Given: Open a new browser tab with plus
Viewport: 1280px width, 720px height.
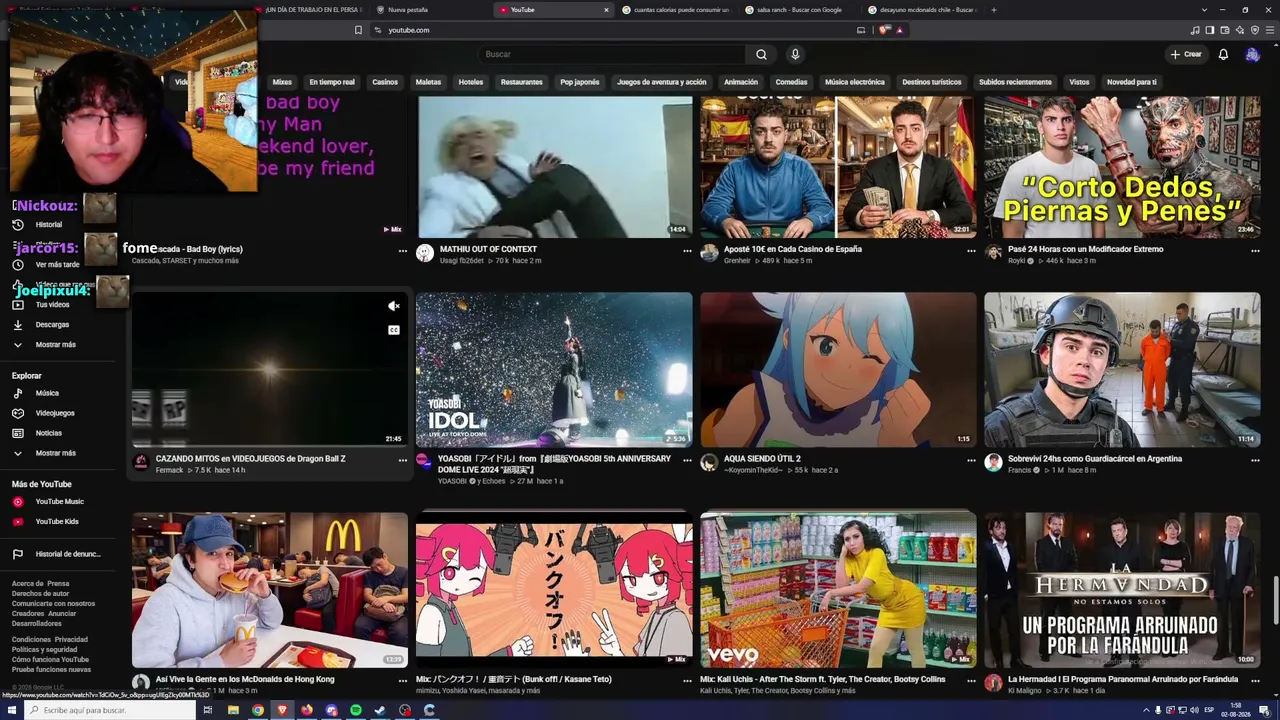Looking at the screenshot, I should click(x=993, y=10).
